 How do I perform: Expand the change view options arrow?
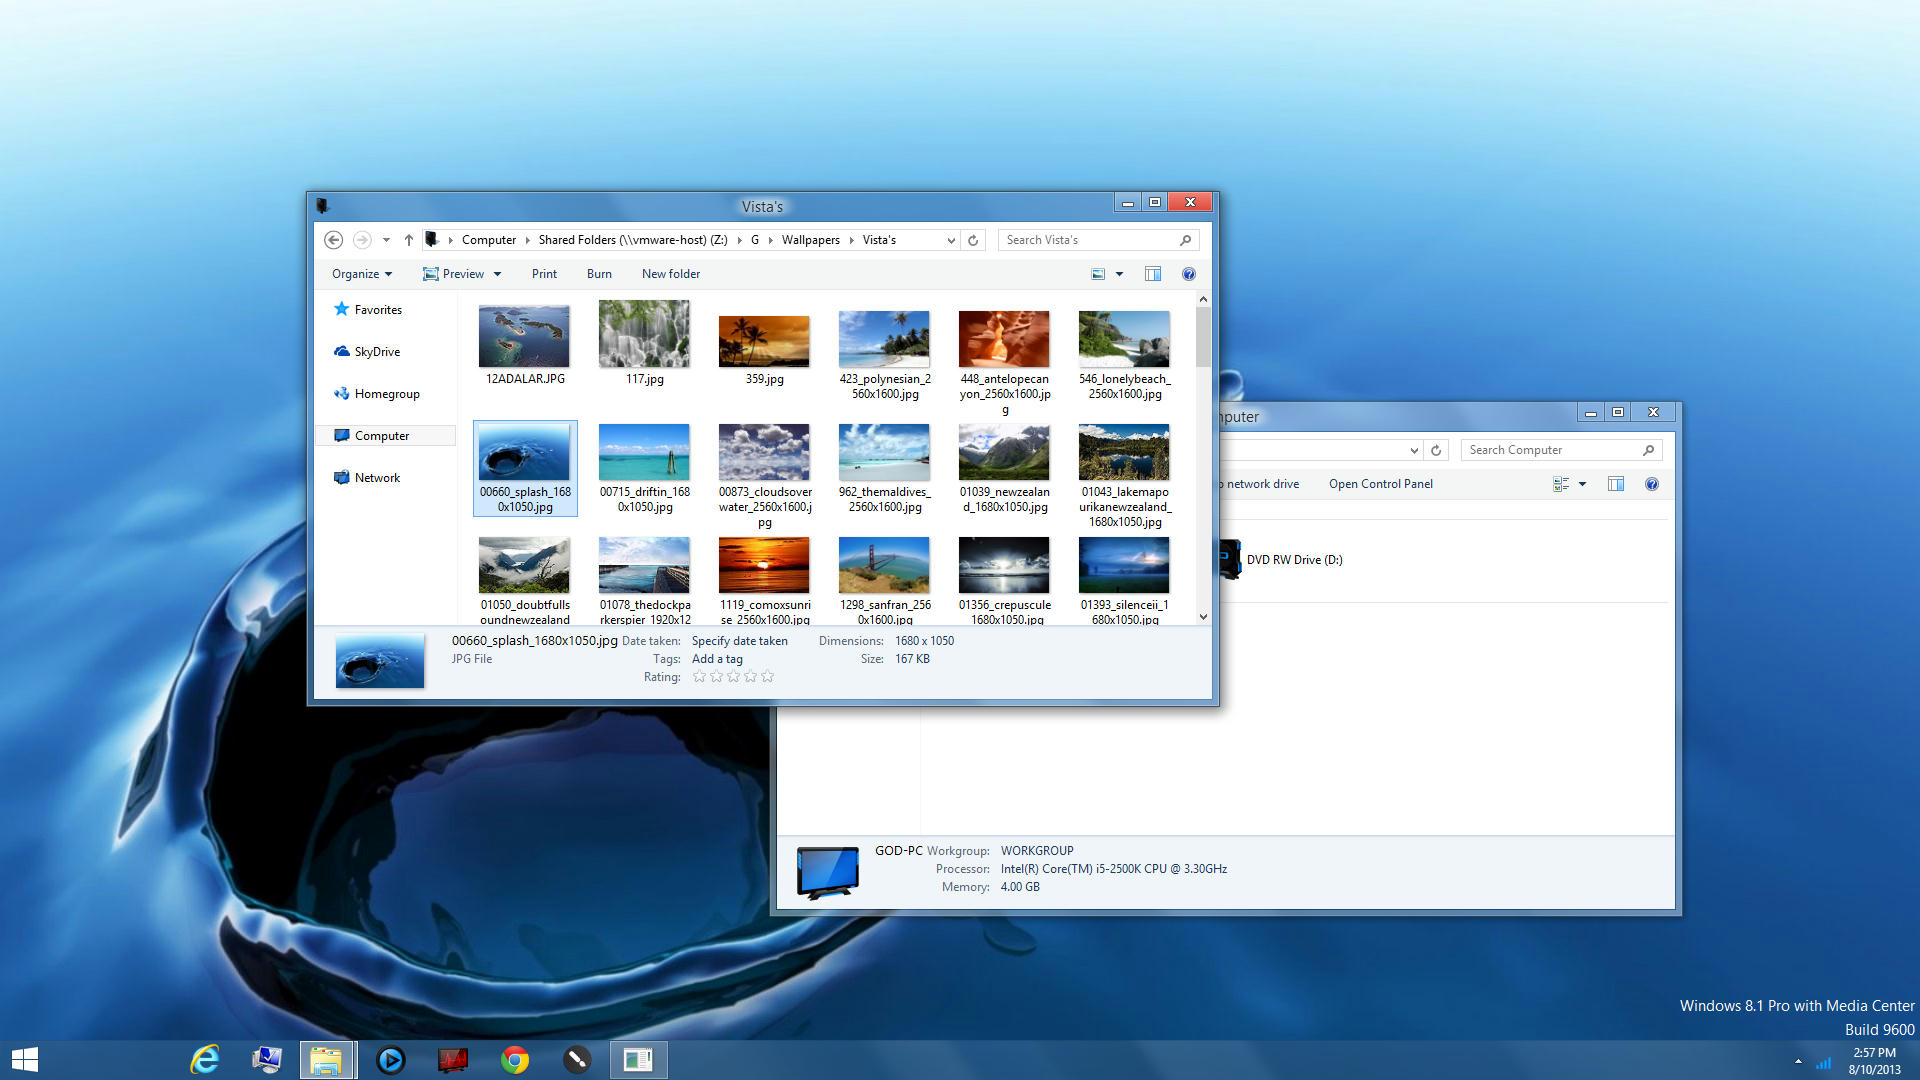click(x=1119, y=274)
